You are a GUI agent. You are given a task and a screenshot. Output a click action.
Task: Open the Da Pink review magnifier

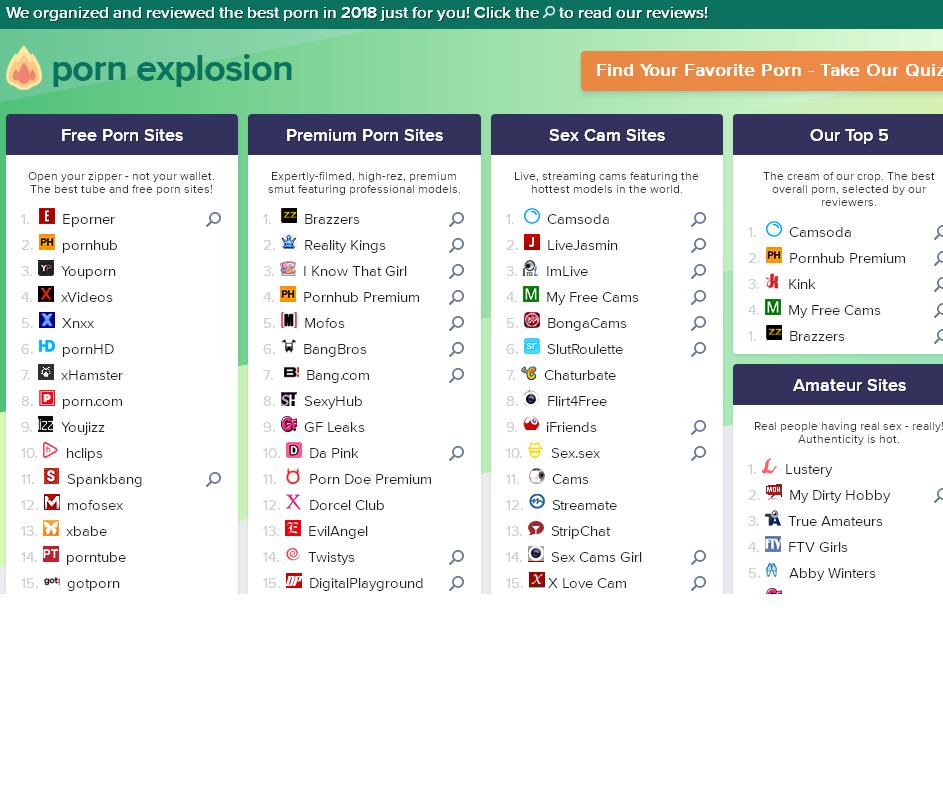coord(456,453)
